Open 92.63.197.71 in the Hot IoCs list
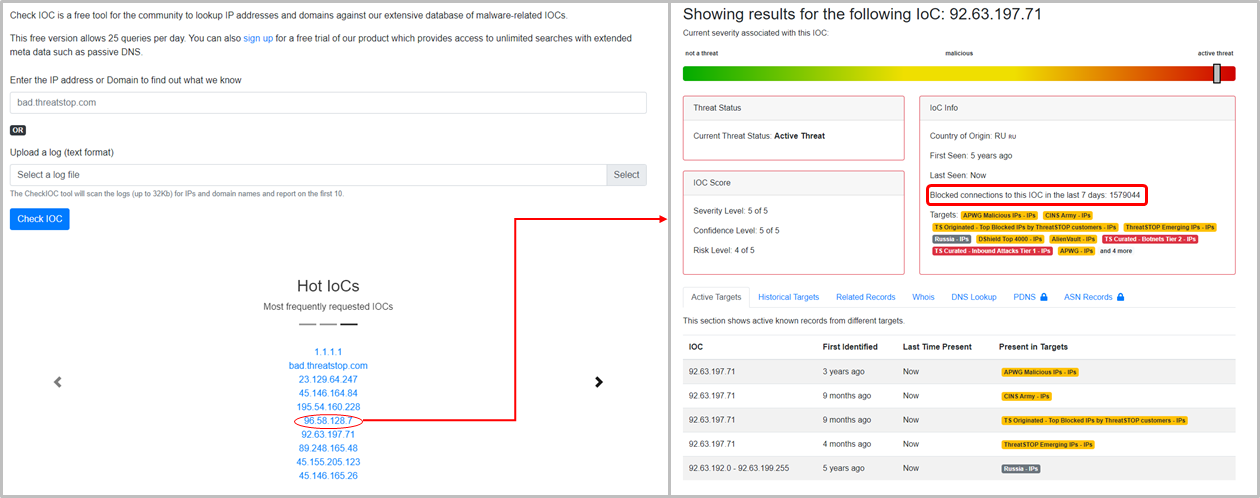This screenshot has width=1260, height=498. tap(328, 435)
